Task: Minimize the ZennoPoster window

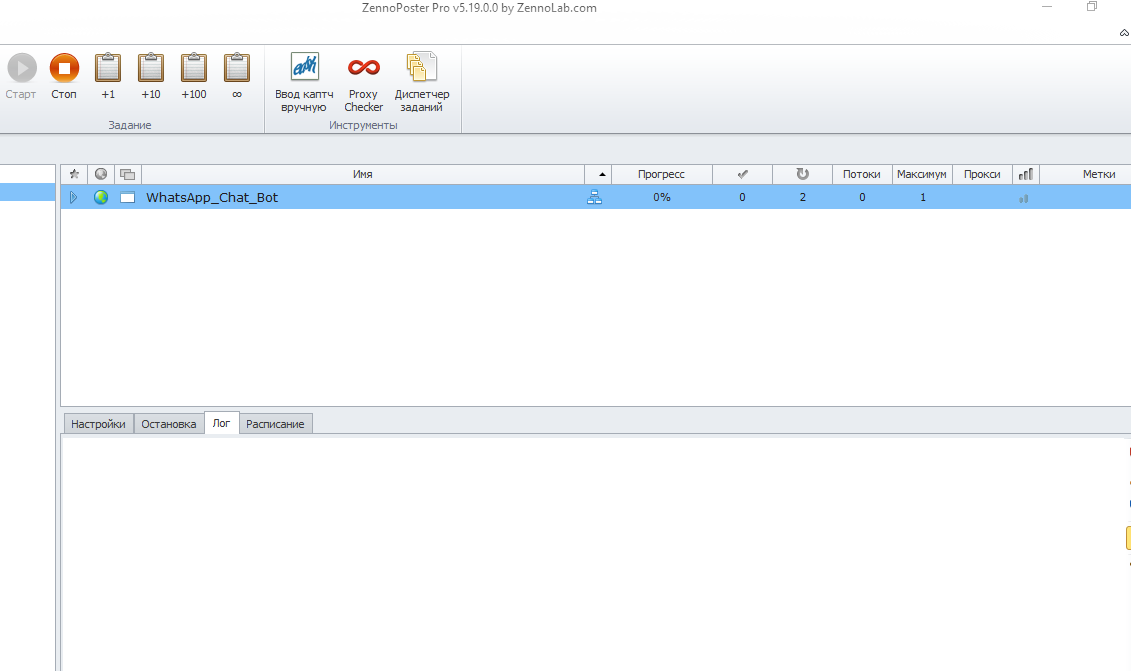Action: [1047, 7]
